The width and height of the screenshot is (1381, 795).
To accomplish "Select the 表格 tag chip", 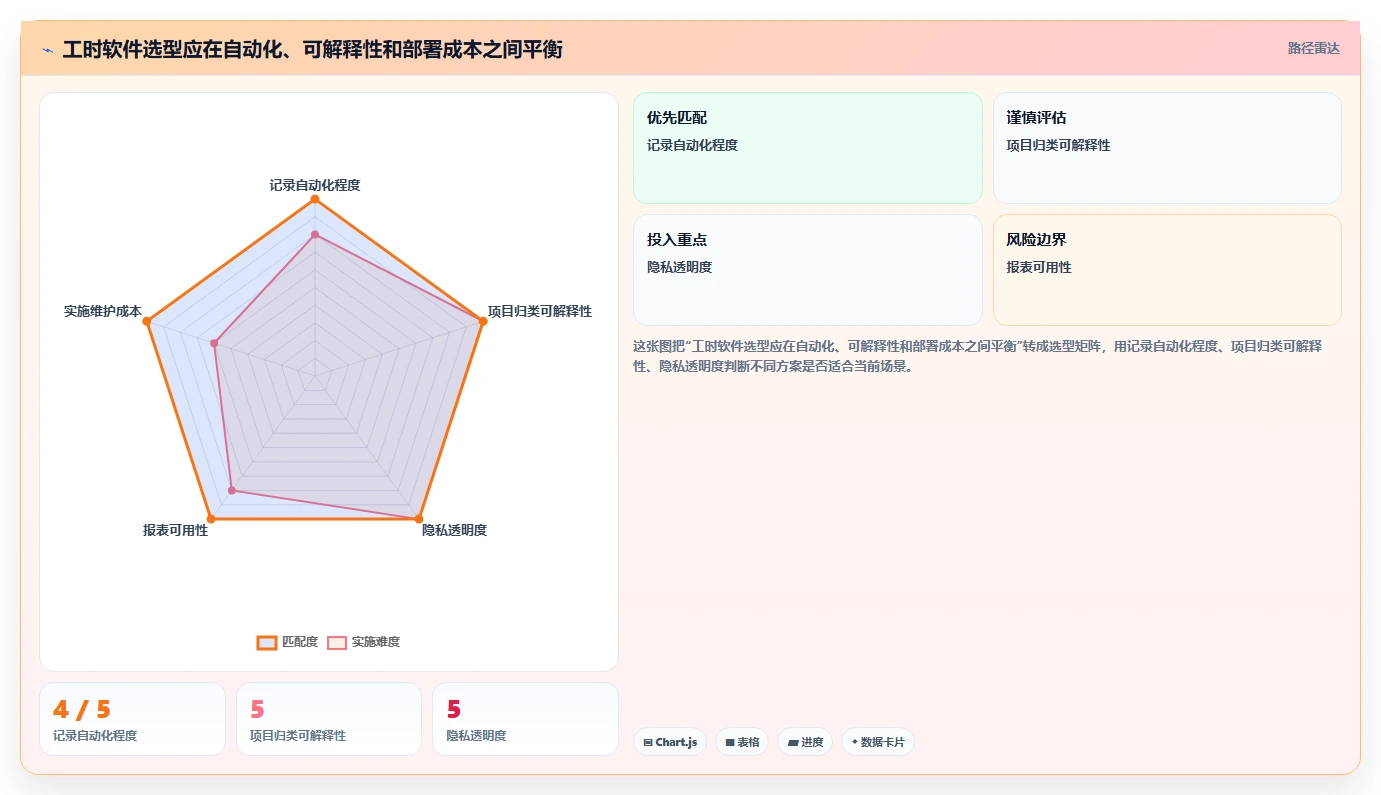I will 742,742.
